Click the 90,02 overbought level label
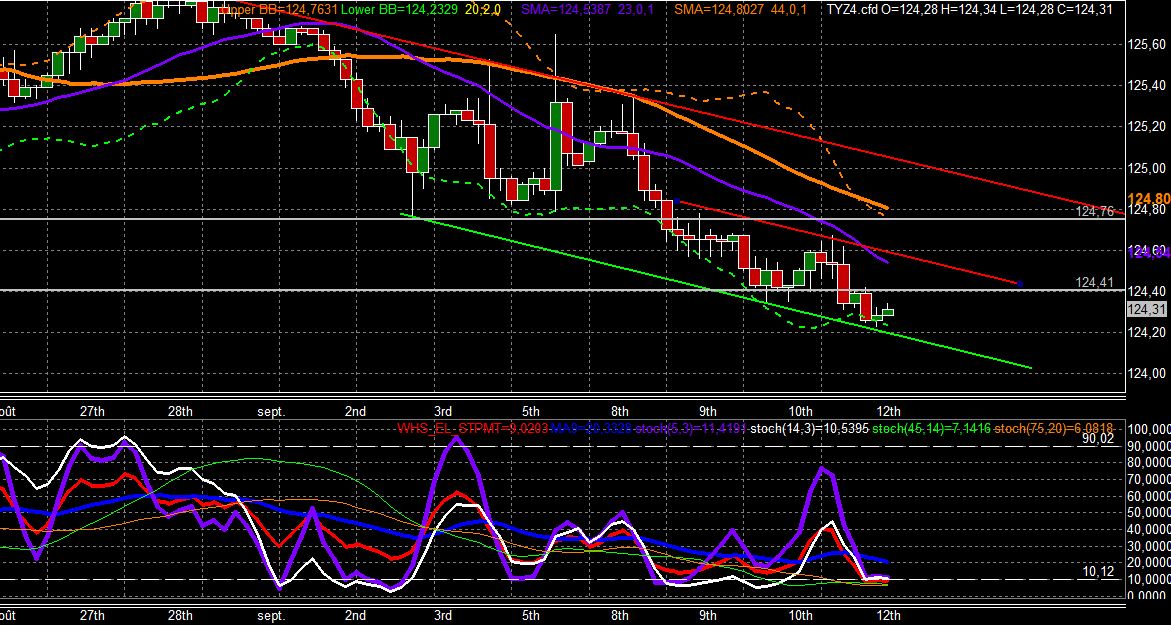This screenshot has width=1171, height=625. point(1098,440)
